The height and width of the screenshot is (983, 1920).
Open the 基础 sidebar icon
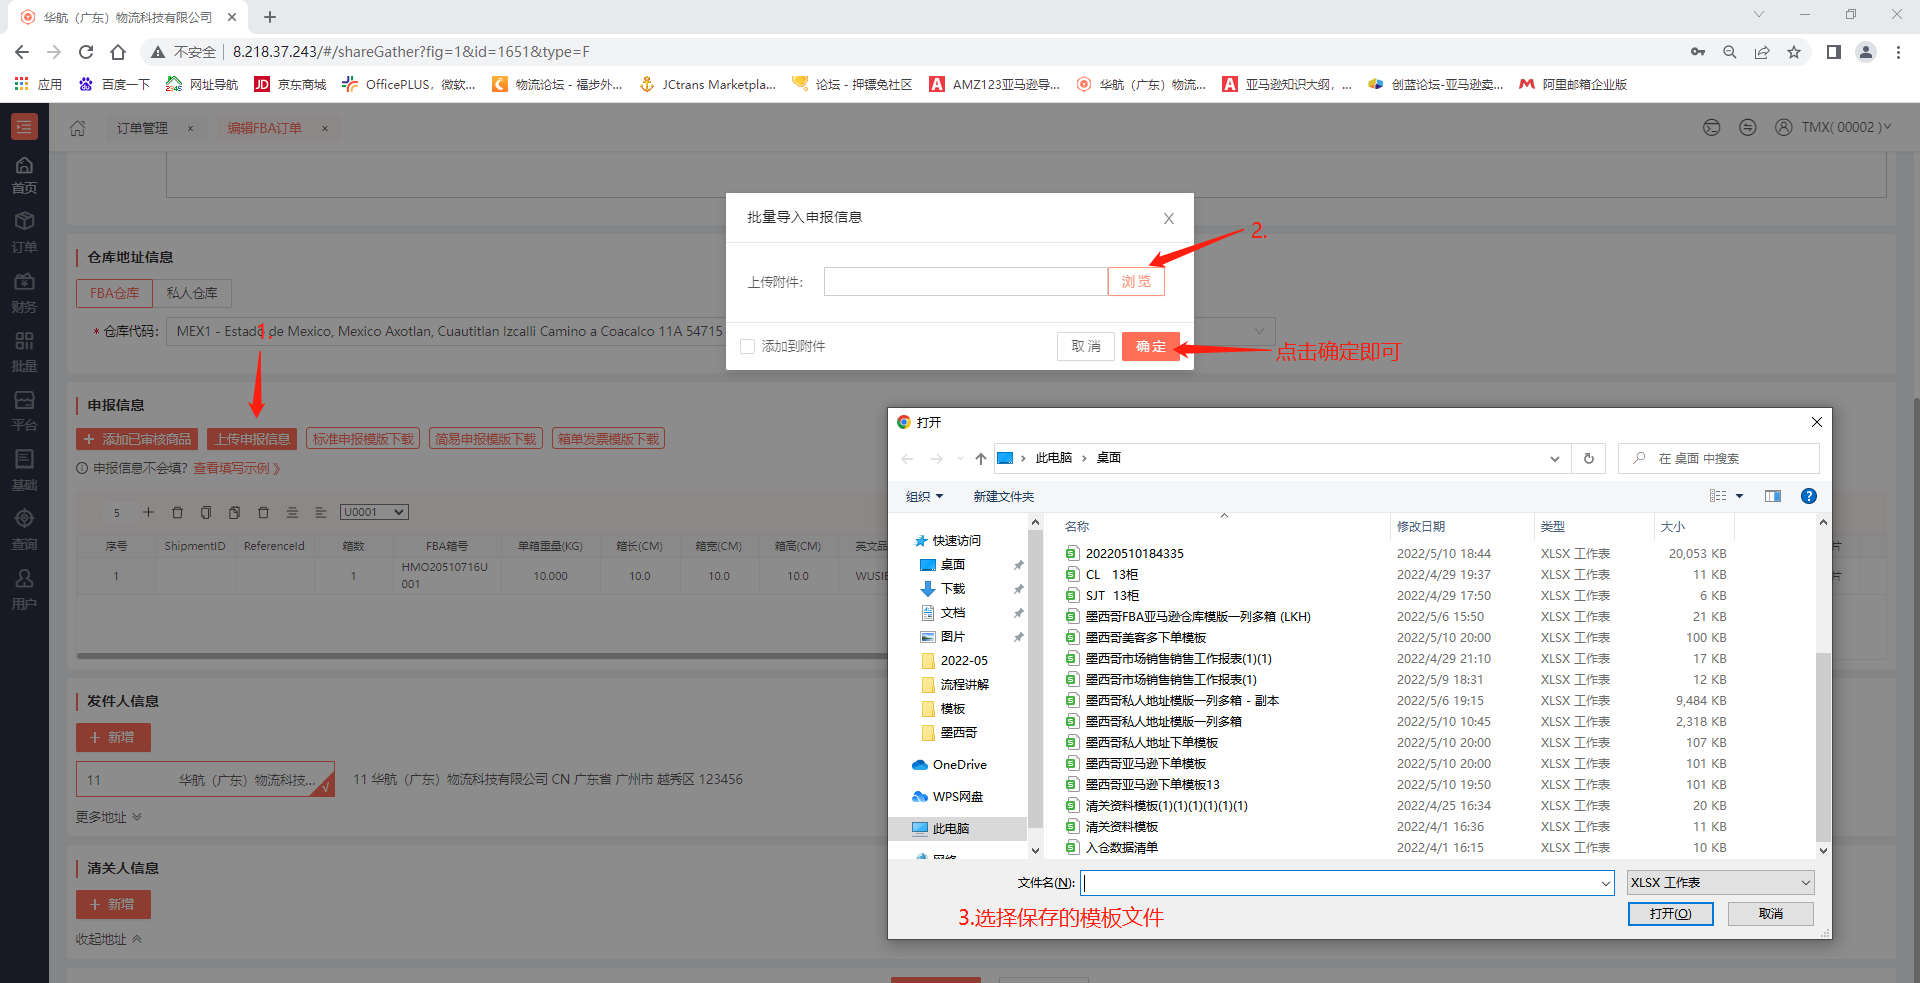pos(24,470)
